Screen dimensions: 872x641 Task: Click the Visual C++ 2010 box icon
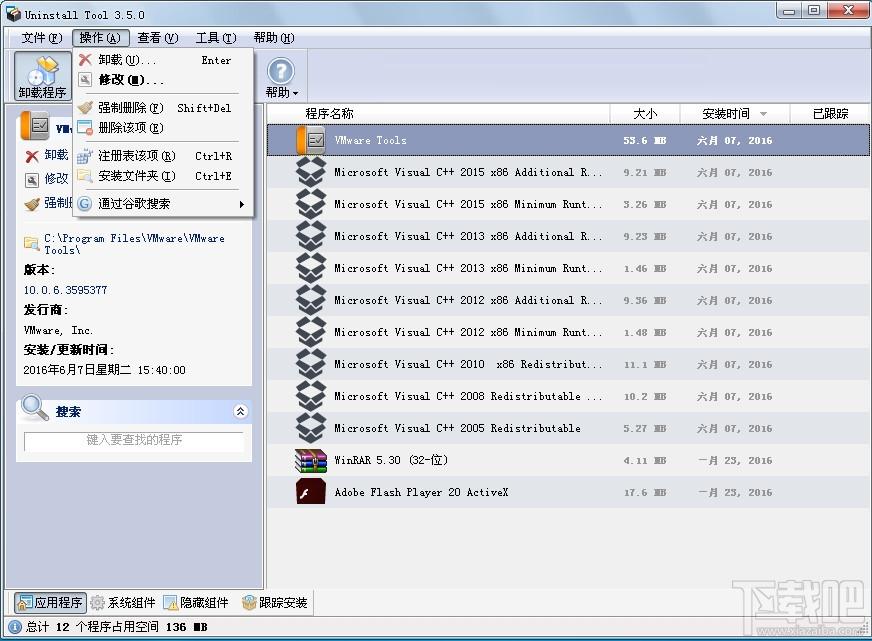click(311, 364)
